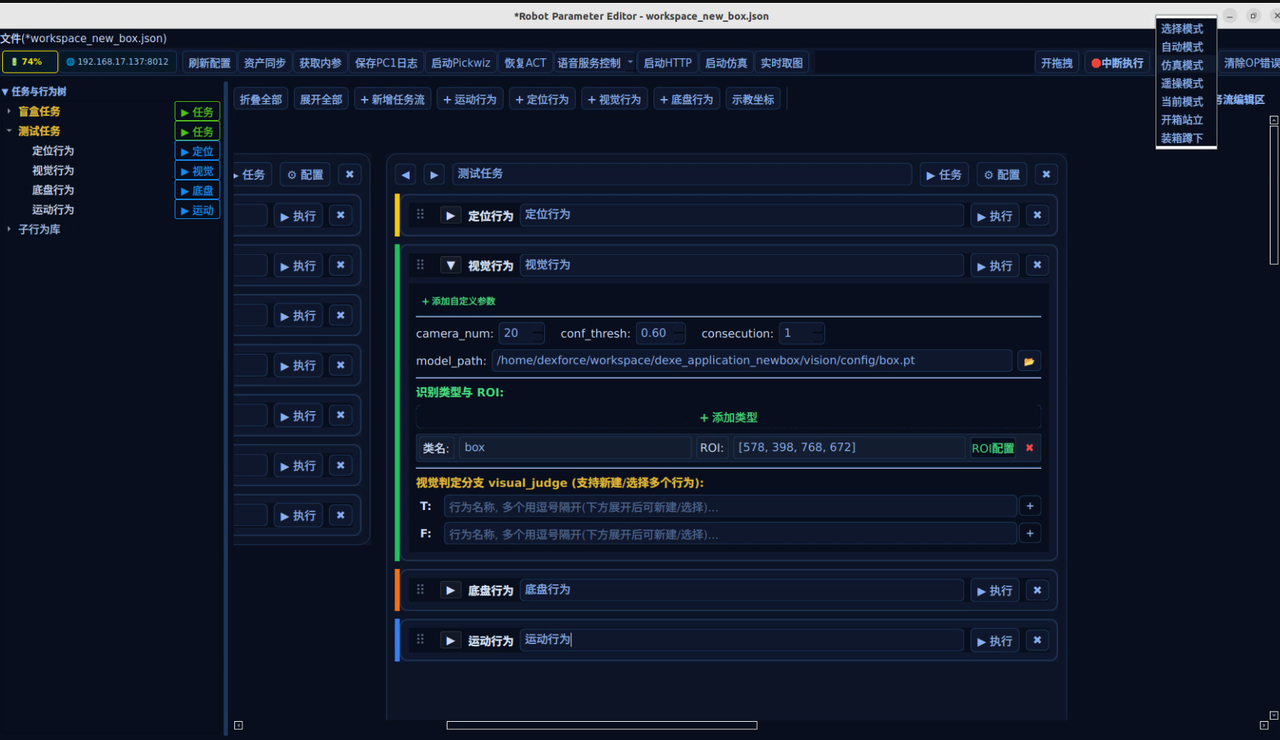This screenshot has width=1280, height=740.
Task: Expand the 底盘行为 row arrow
Action: (x=450, y=590)
